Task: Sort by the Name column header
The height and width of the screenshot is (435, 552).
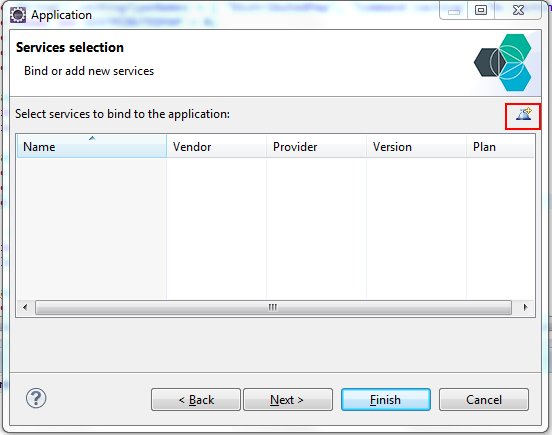Action: pos(92,146)
